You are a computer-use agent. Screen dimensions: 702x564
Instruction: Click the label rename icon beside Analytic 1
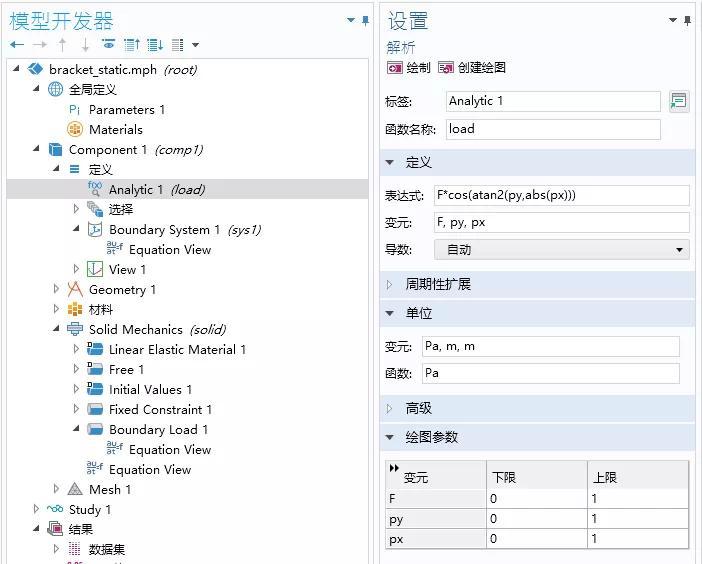coord(679,101)
